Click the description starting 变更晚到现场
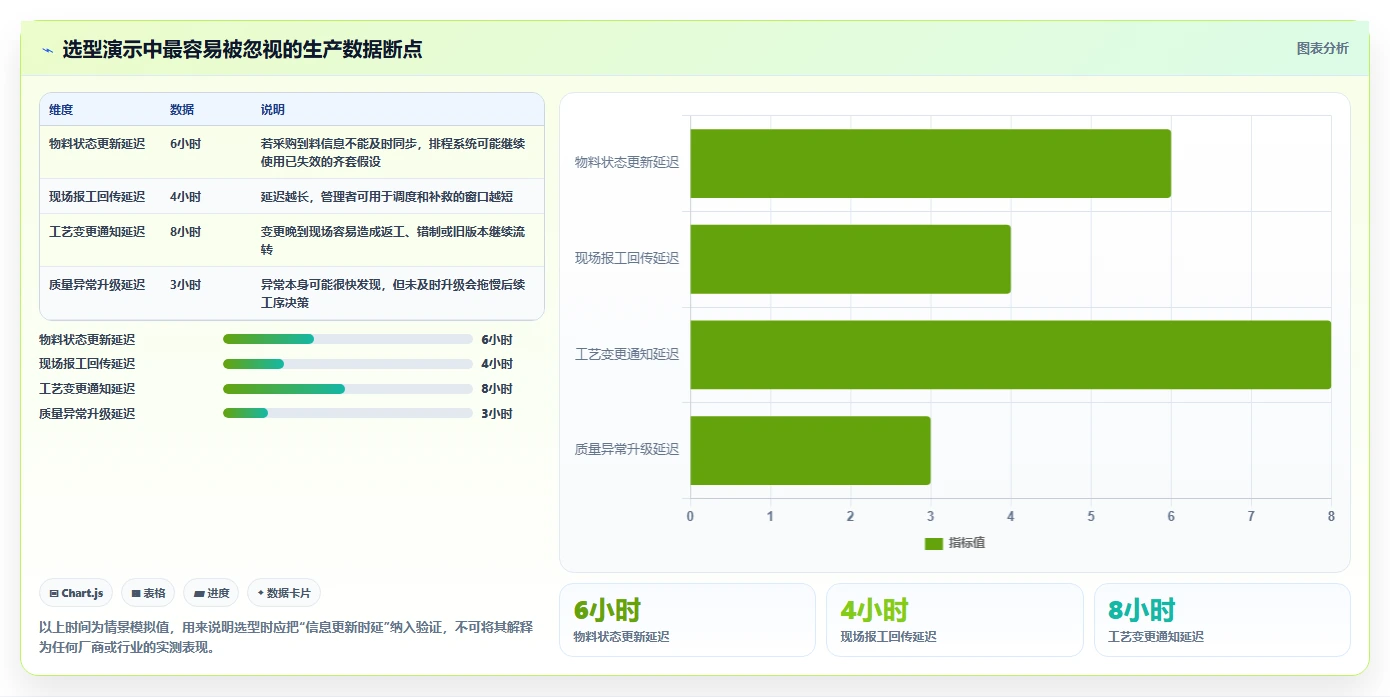Image resolution: width=1390 pixels, height=697 pixels. click(x=393, y=241)
